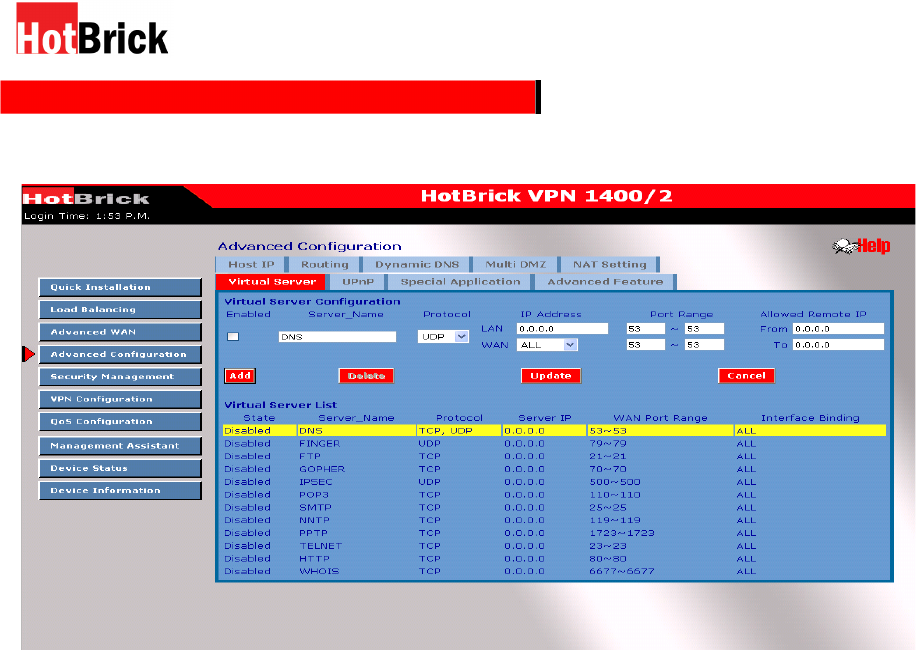Click the Allowed Remote IP To field
This screenshot has height=650, width=916.
[x=838, y=345]
